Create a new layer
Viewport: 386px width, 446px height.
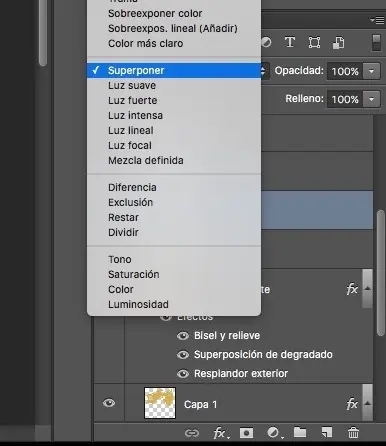tap(327, 432)
